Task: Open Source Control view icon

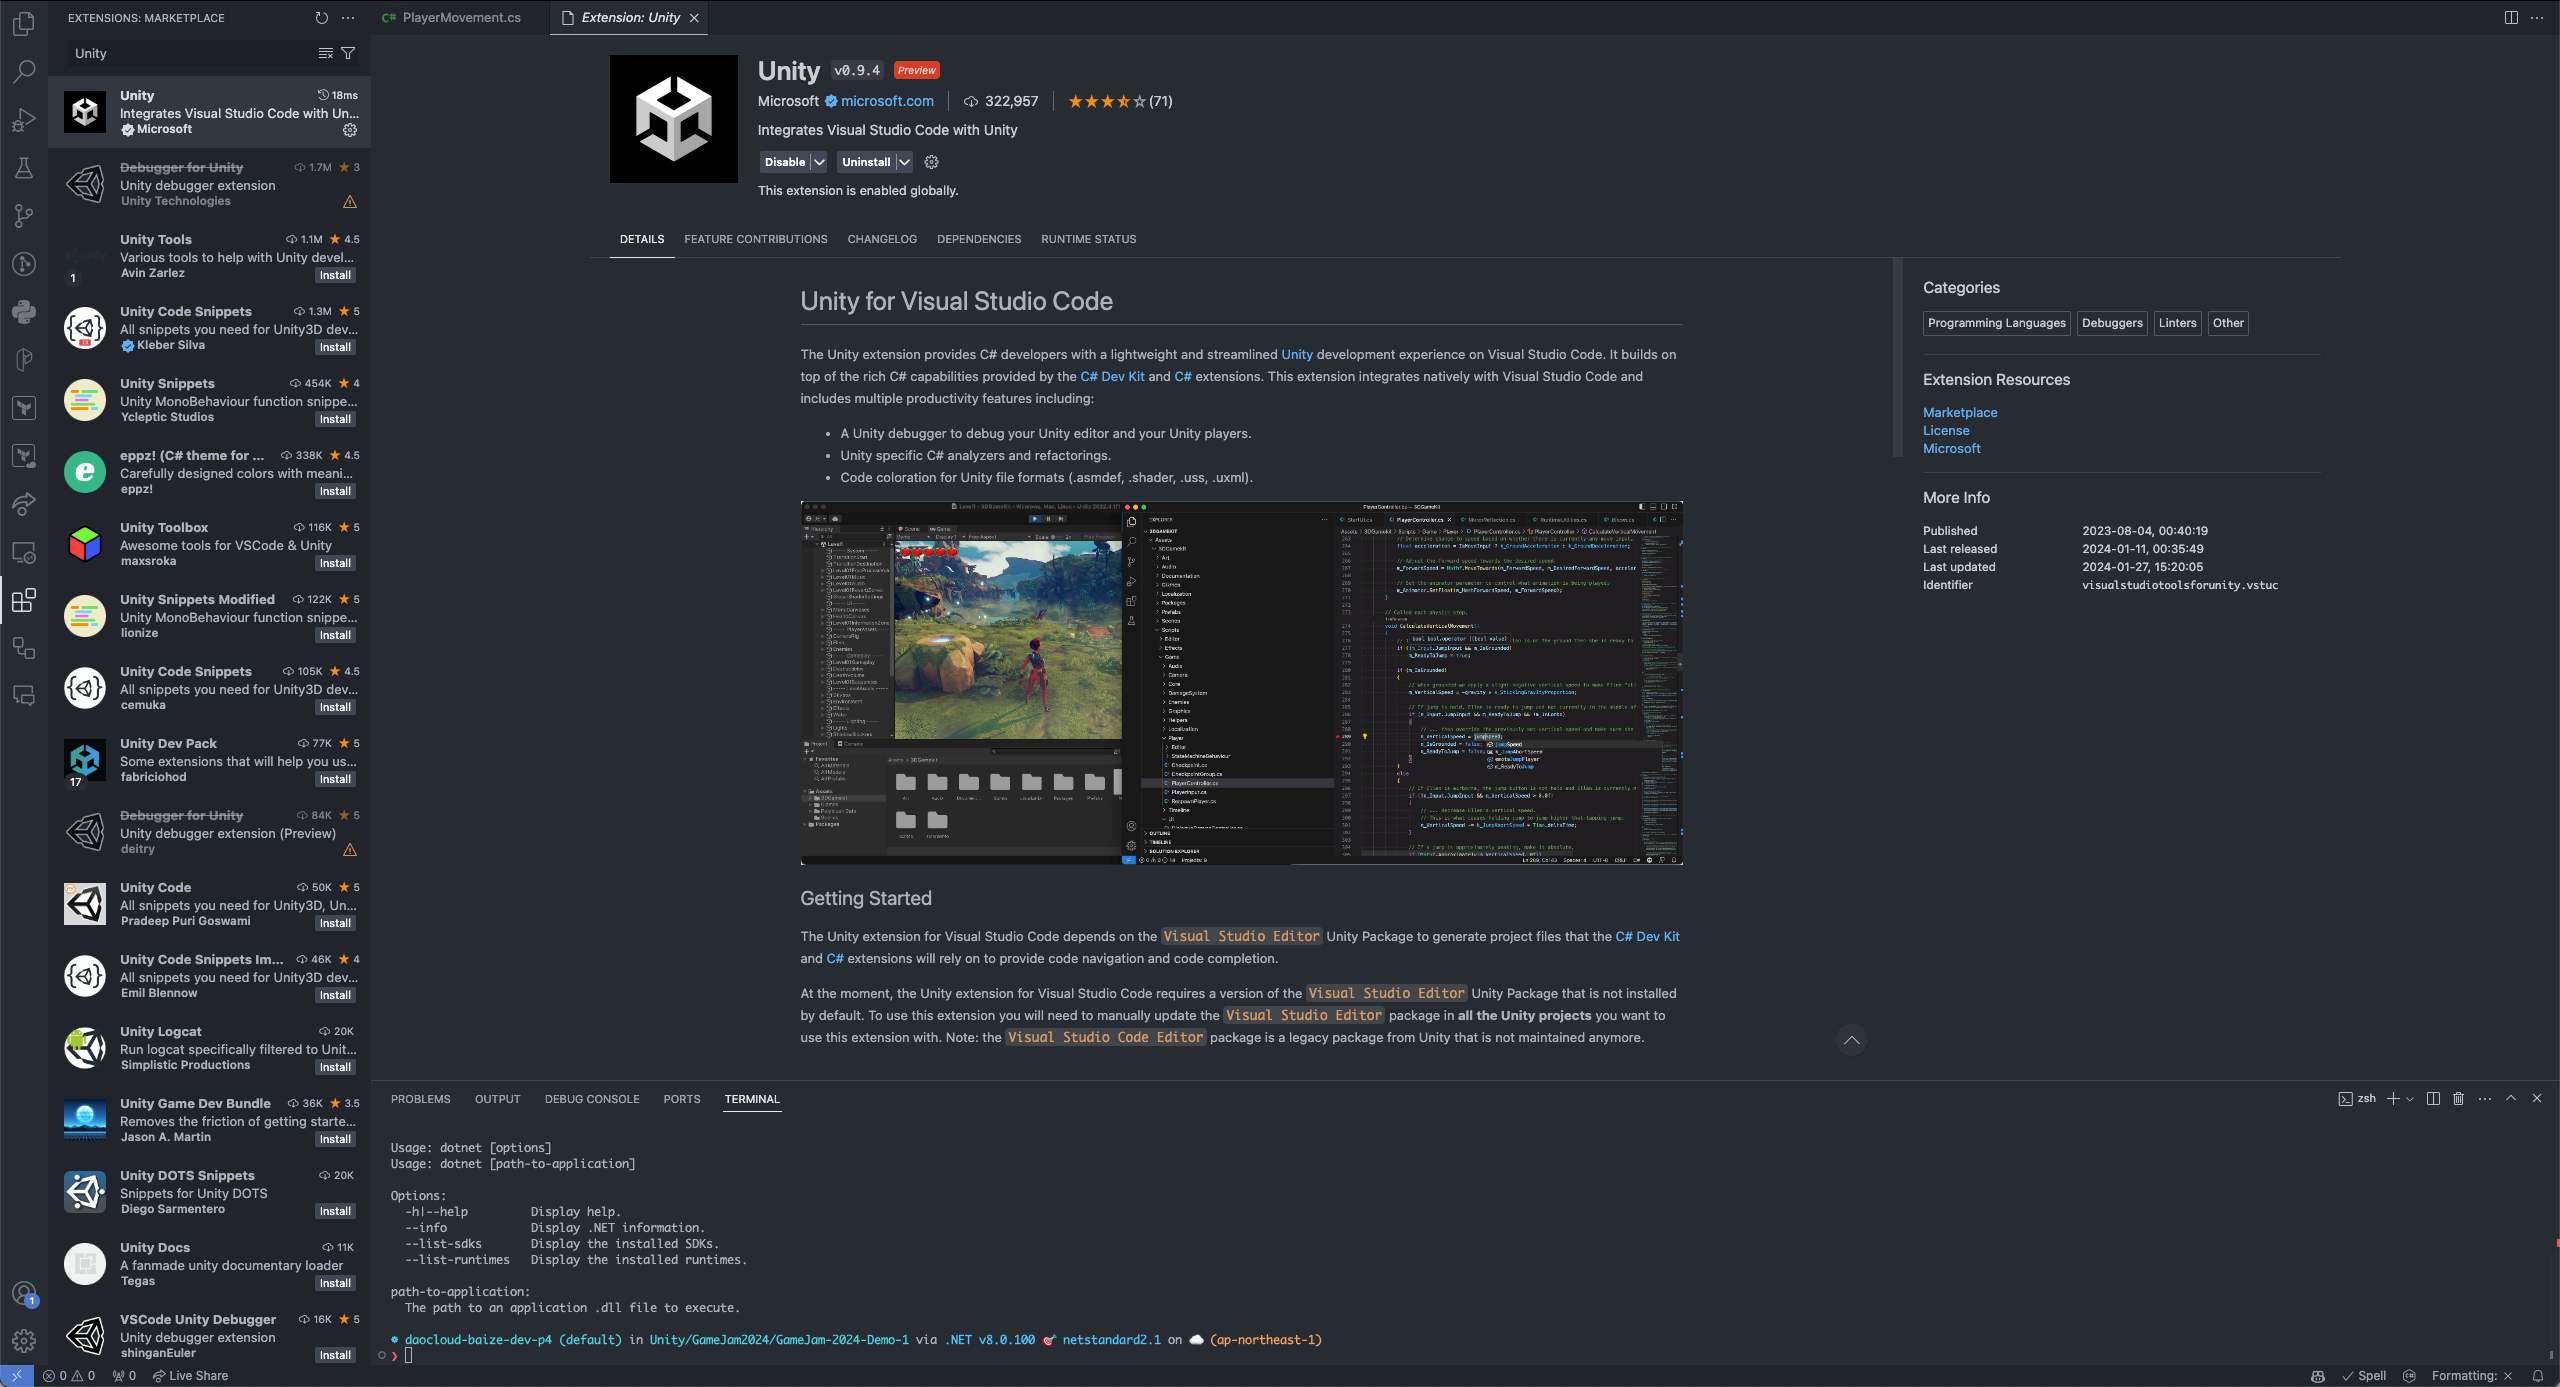Action: pos(24,215)
